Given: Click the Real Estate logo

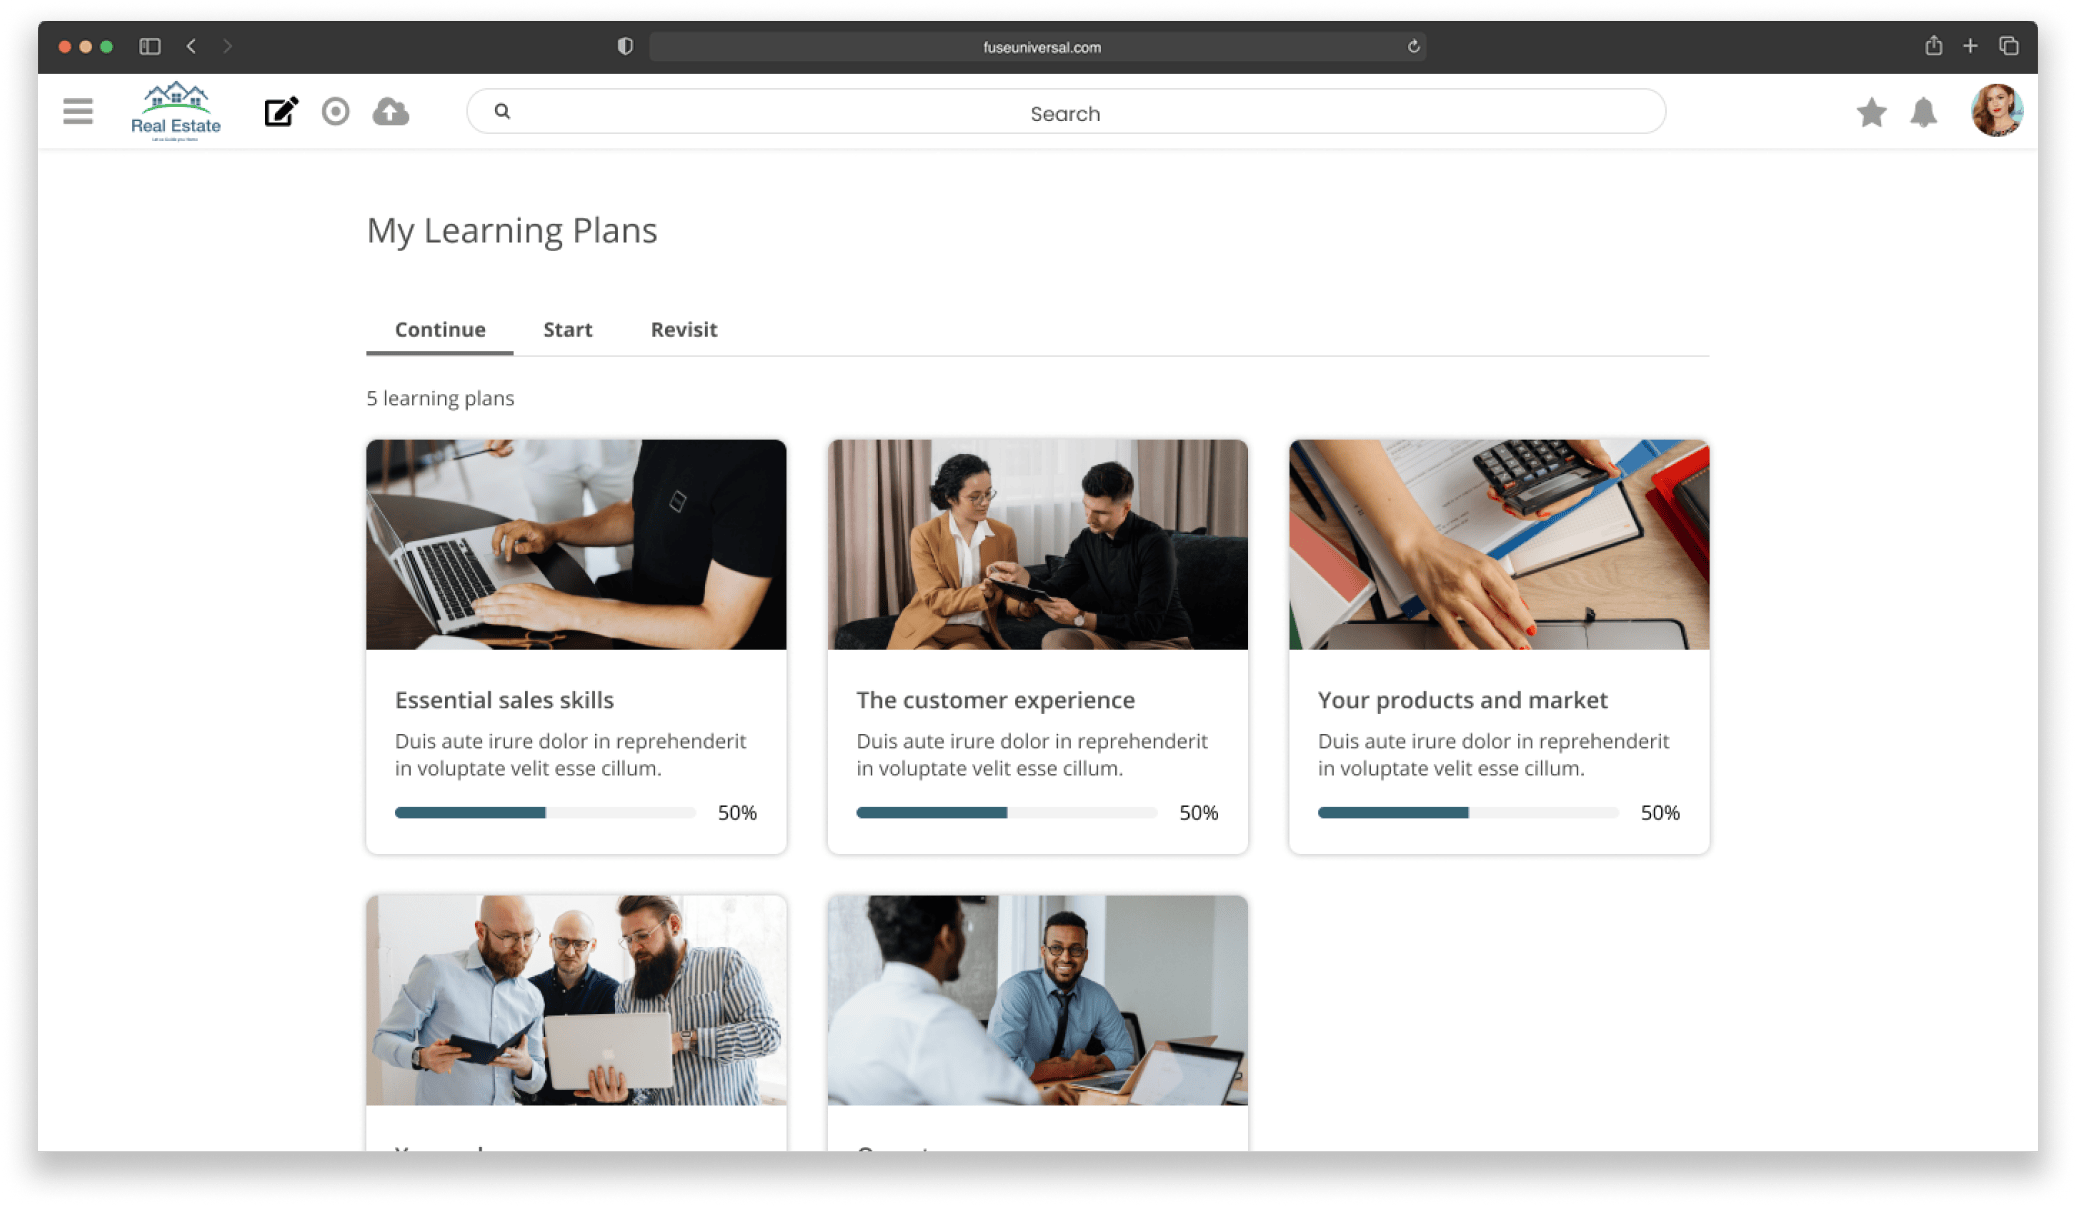Looking at the screenshot, I should tap(176, 111).
